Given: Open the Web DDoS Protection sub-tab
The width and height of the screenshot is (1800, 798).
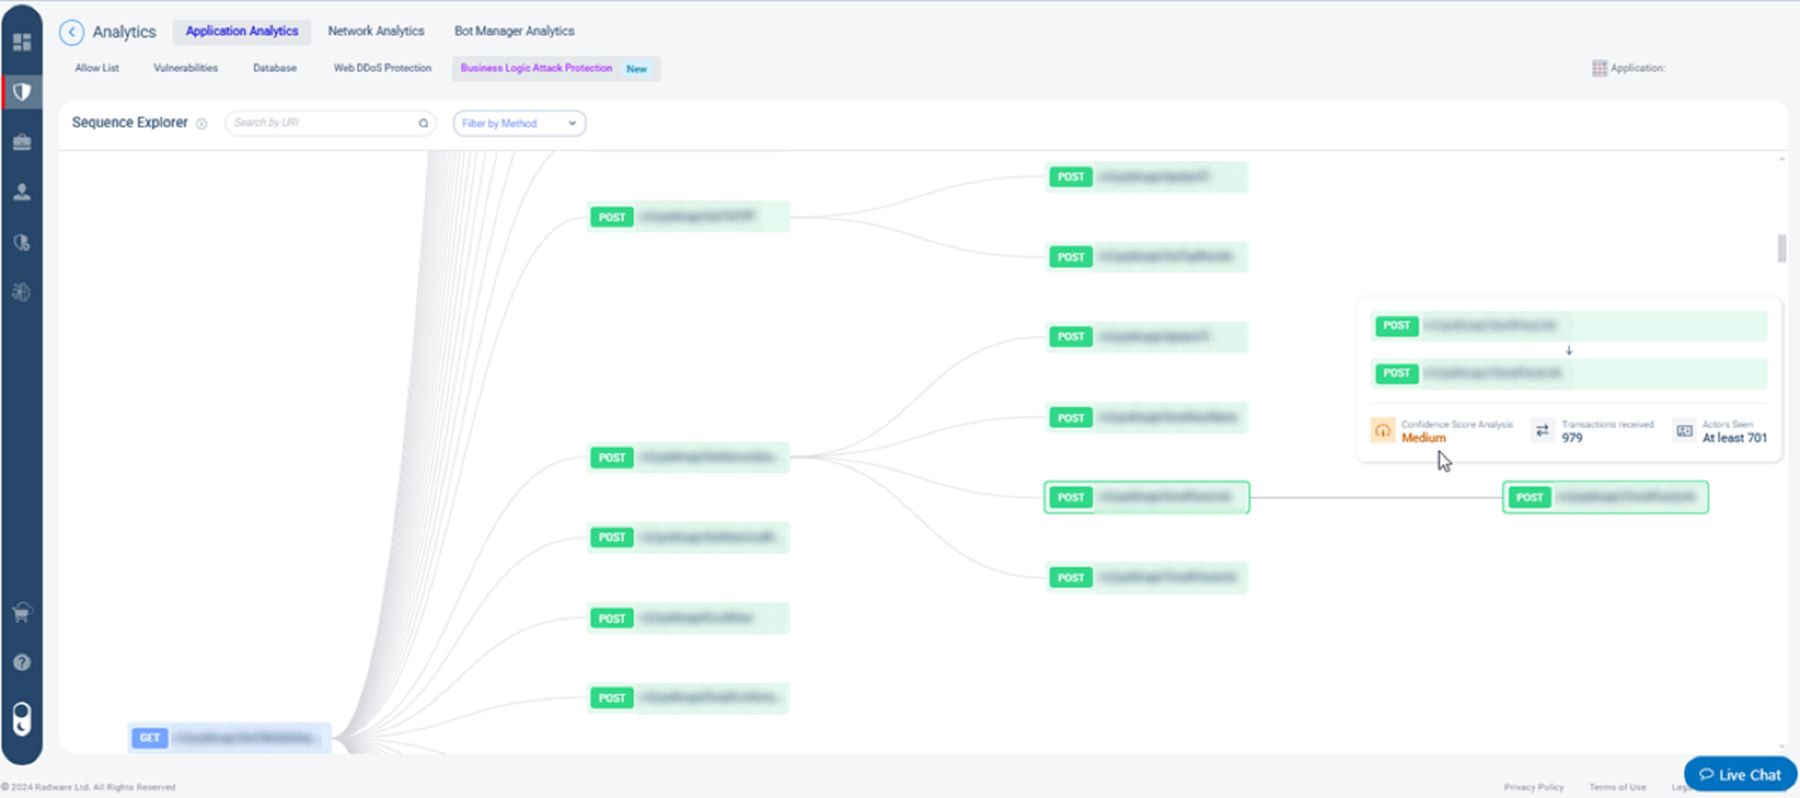Looking at the screenshot, I should [x=382, y=68].
